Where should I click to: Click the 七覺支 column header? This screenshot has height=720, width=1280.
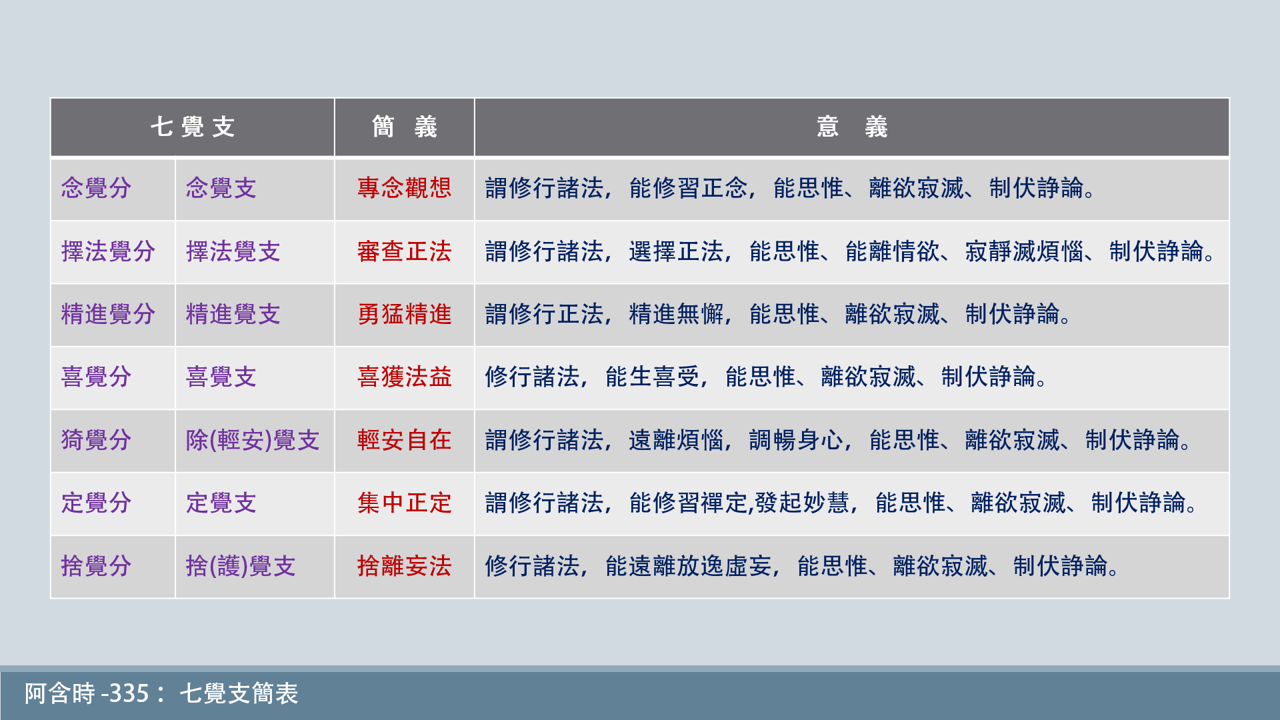tap(192, 127)
